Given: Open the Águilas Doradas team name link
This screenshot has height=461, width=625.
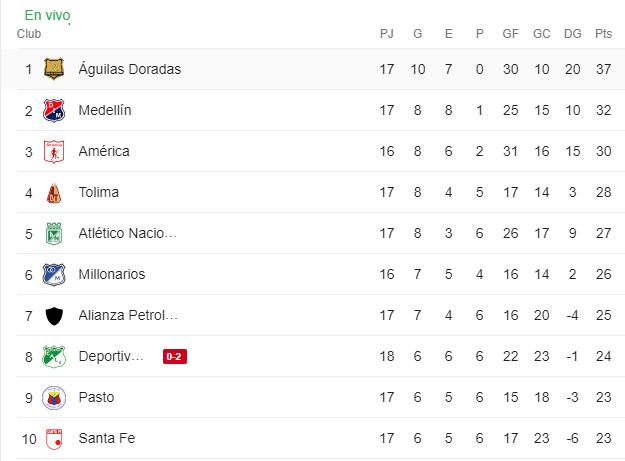Looking at the screenshot, I should [130, 69].
